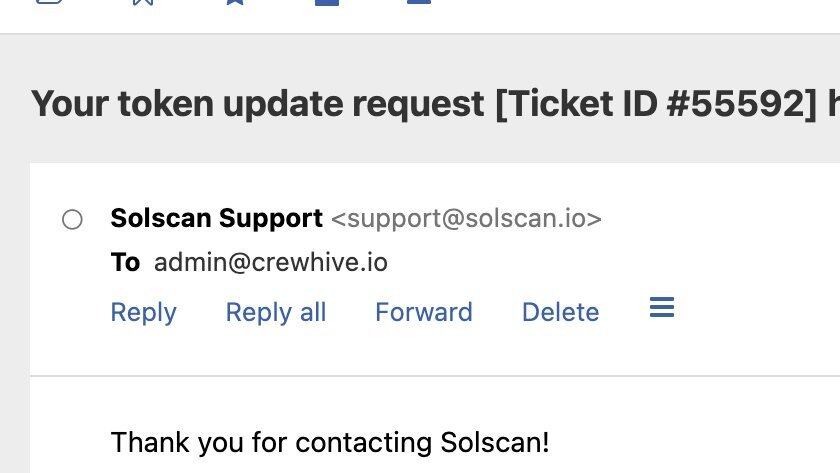
Task: Delete the token update email
Action: (560, 312)
